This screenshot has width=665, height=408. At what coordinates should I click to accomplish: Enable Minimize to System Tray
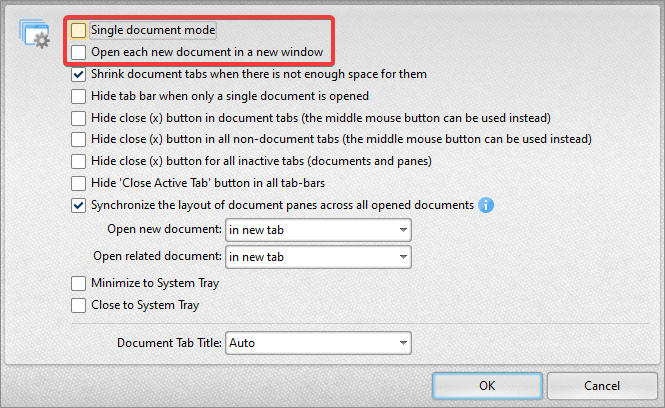click(78, 283)
